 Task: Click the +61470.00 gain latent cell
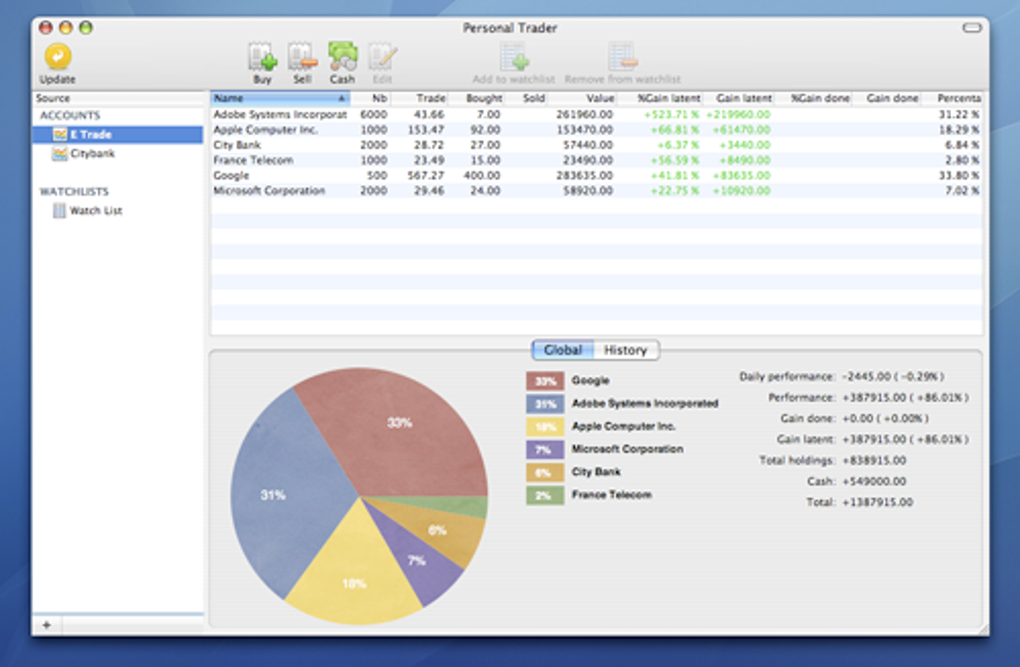742,130
